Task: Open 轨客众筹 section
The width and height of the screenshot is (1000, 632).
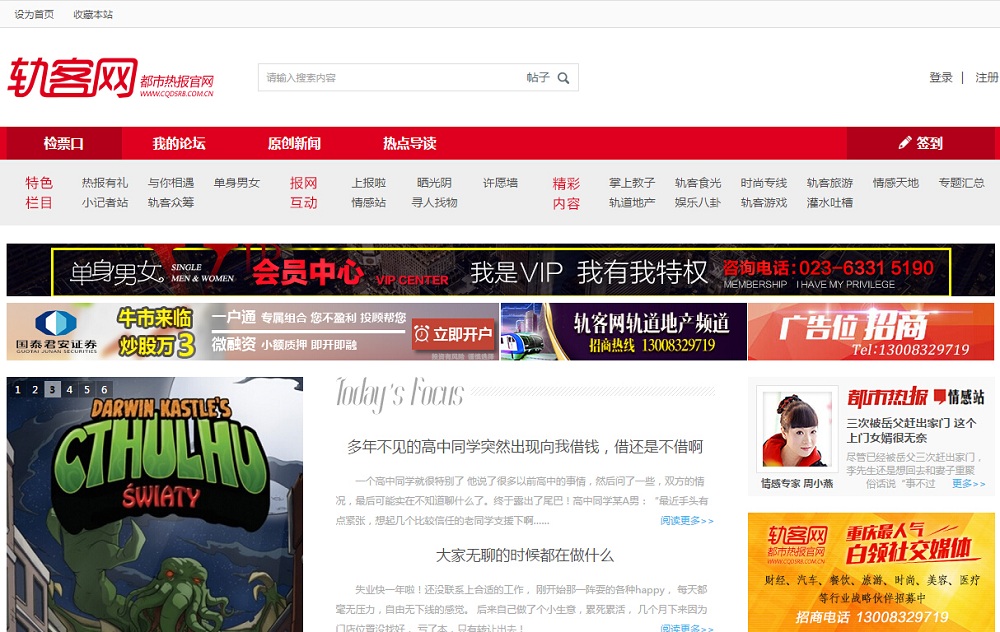Action: pyautogui.click(x=171, y=203)
